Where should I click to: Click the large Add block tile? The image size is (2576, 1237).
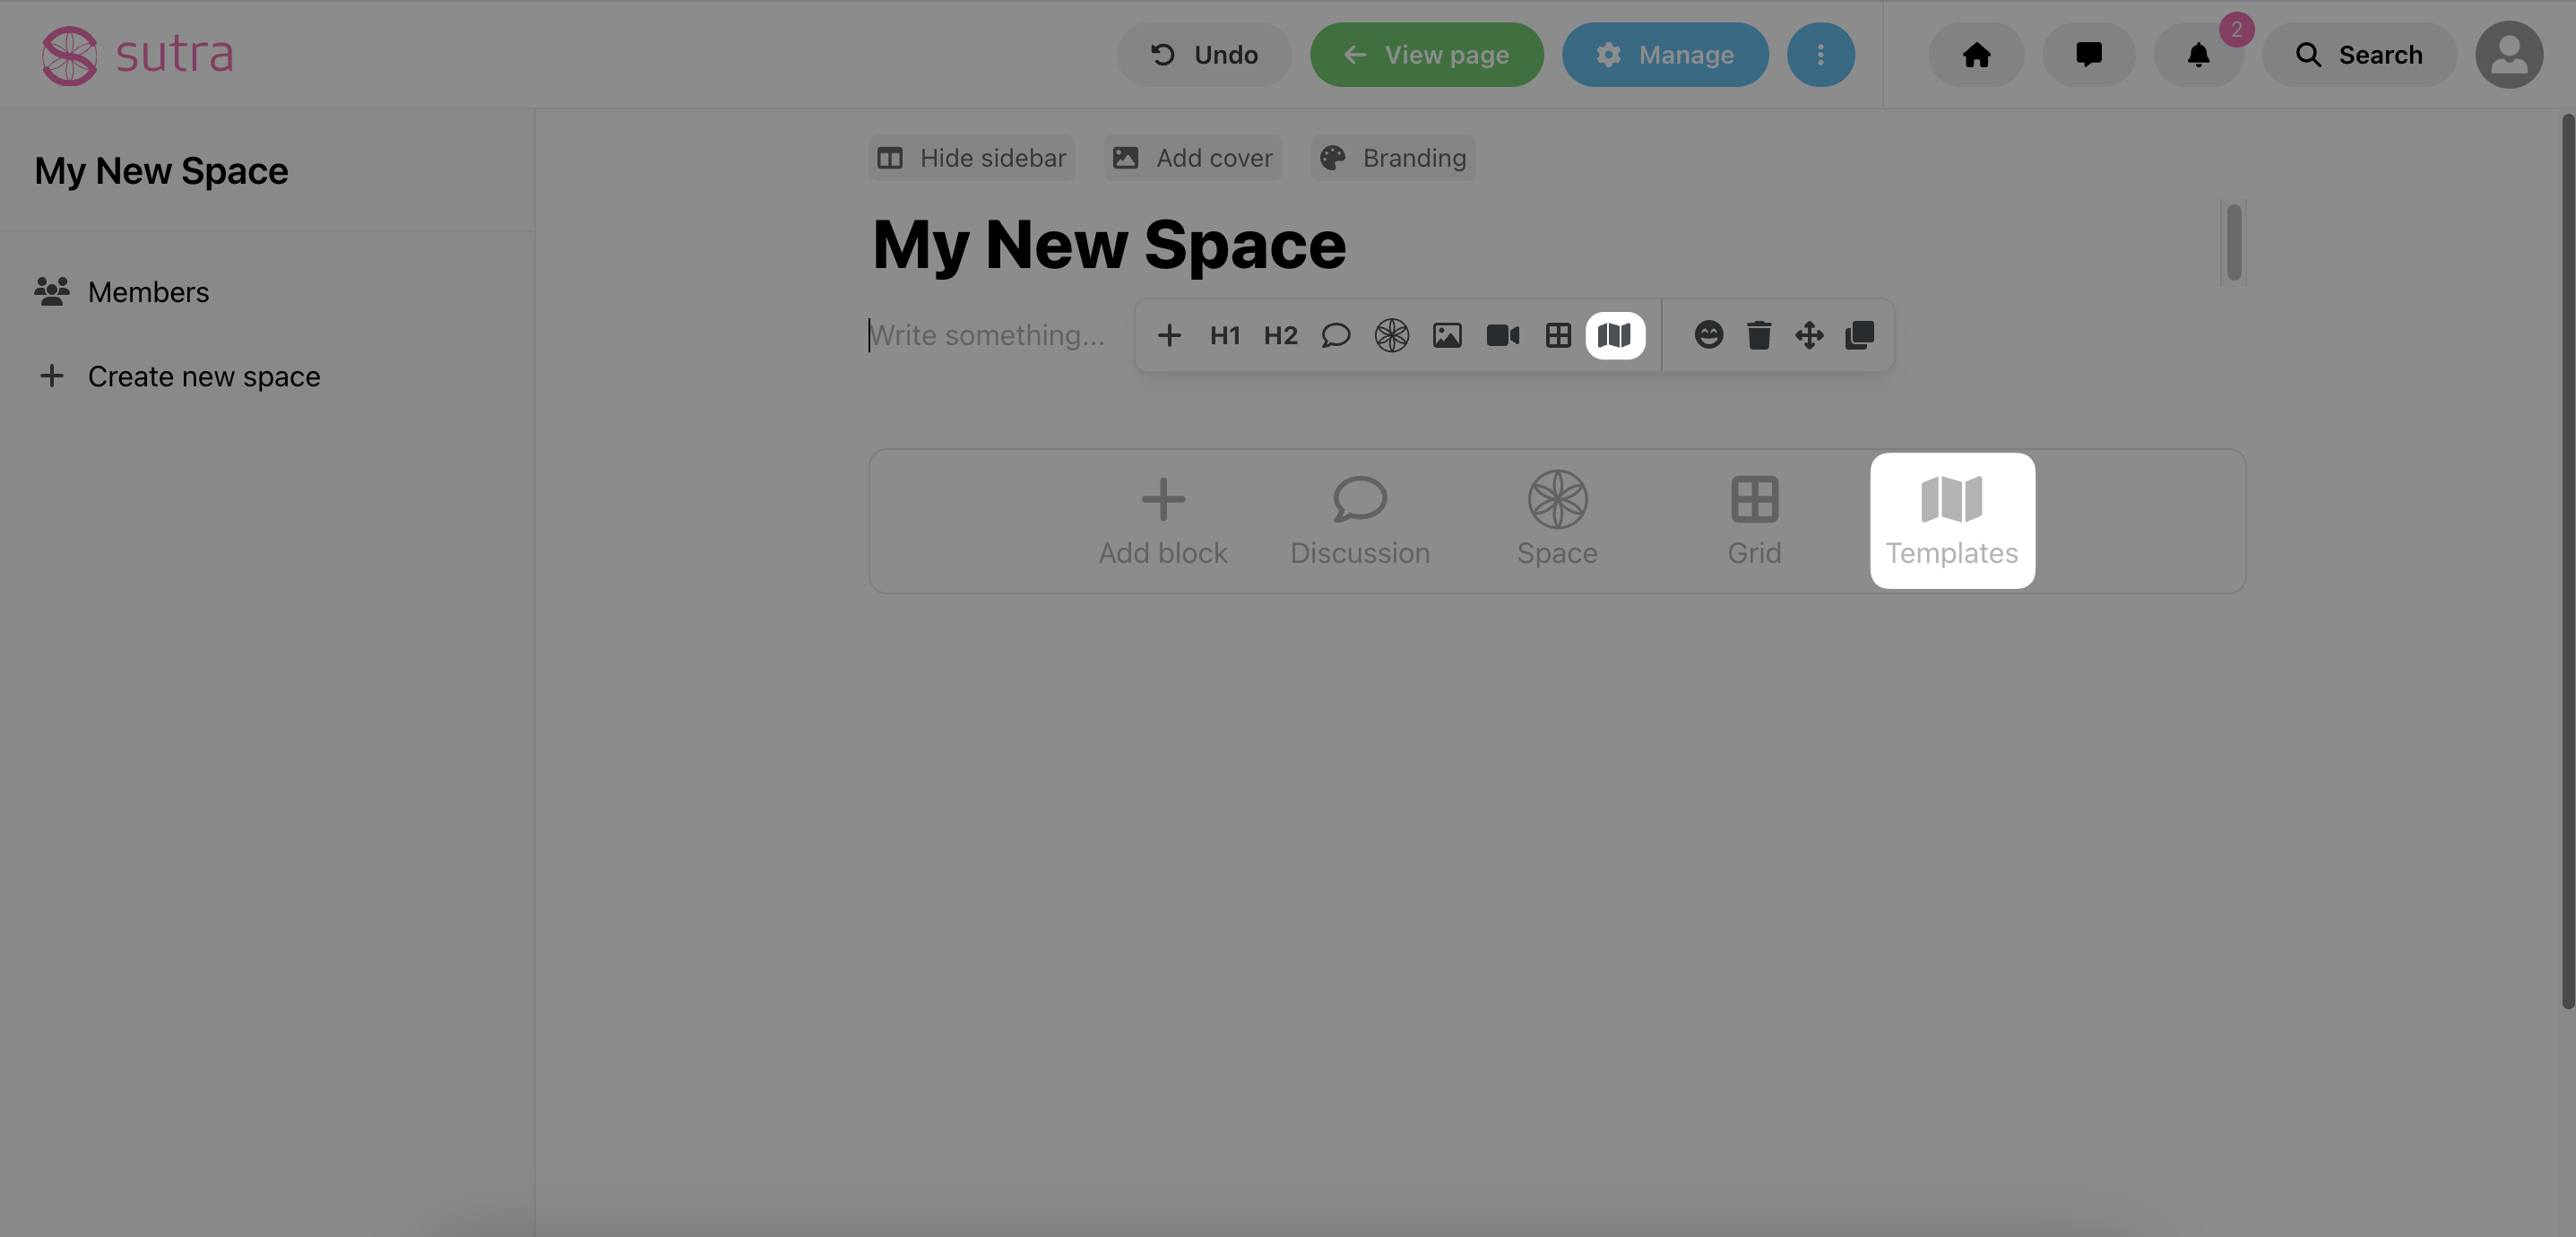tap(1163, 521)
